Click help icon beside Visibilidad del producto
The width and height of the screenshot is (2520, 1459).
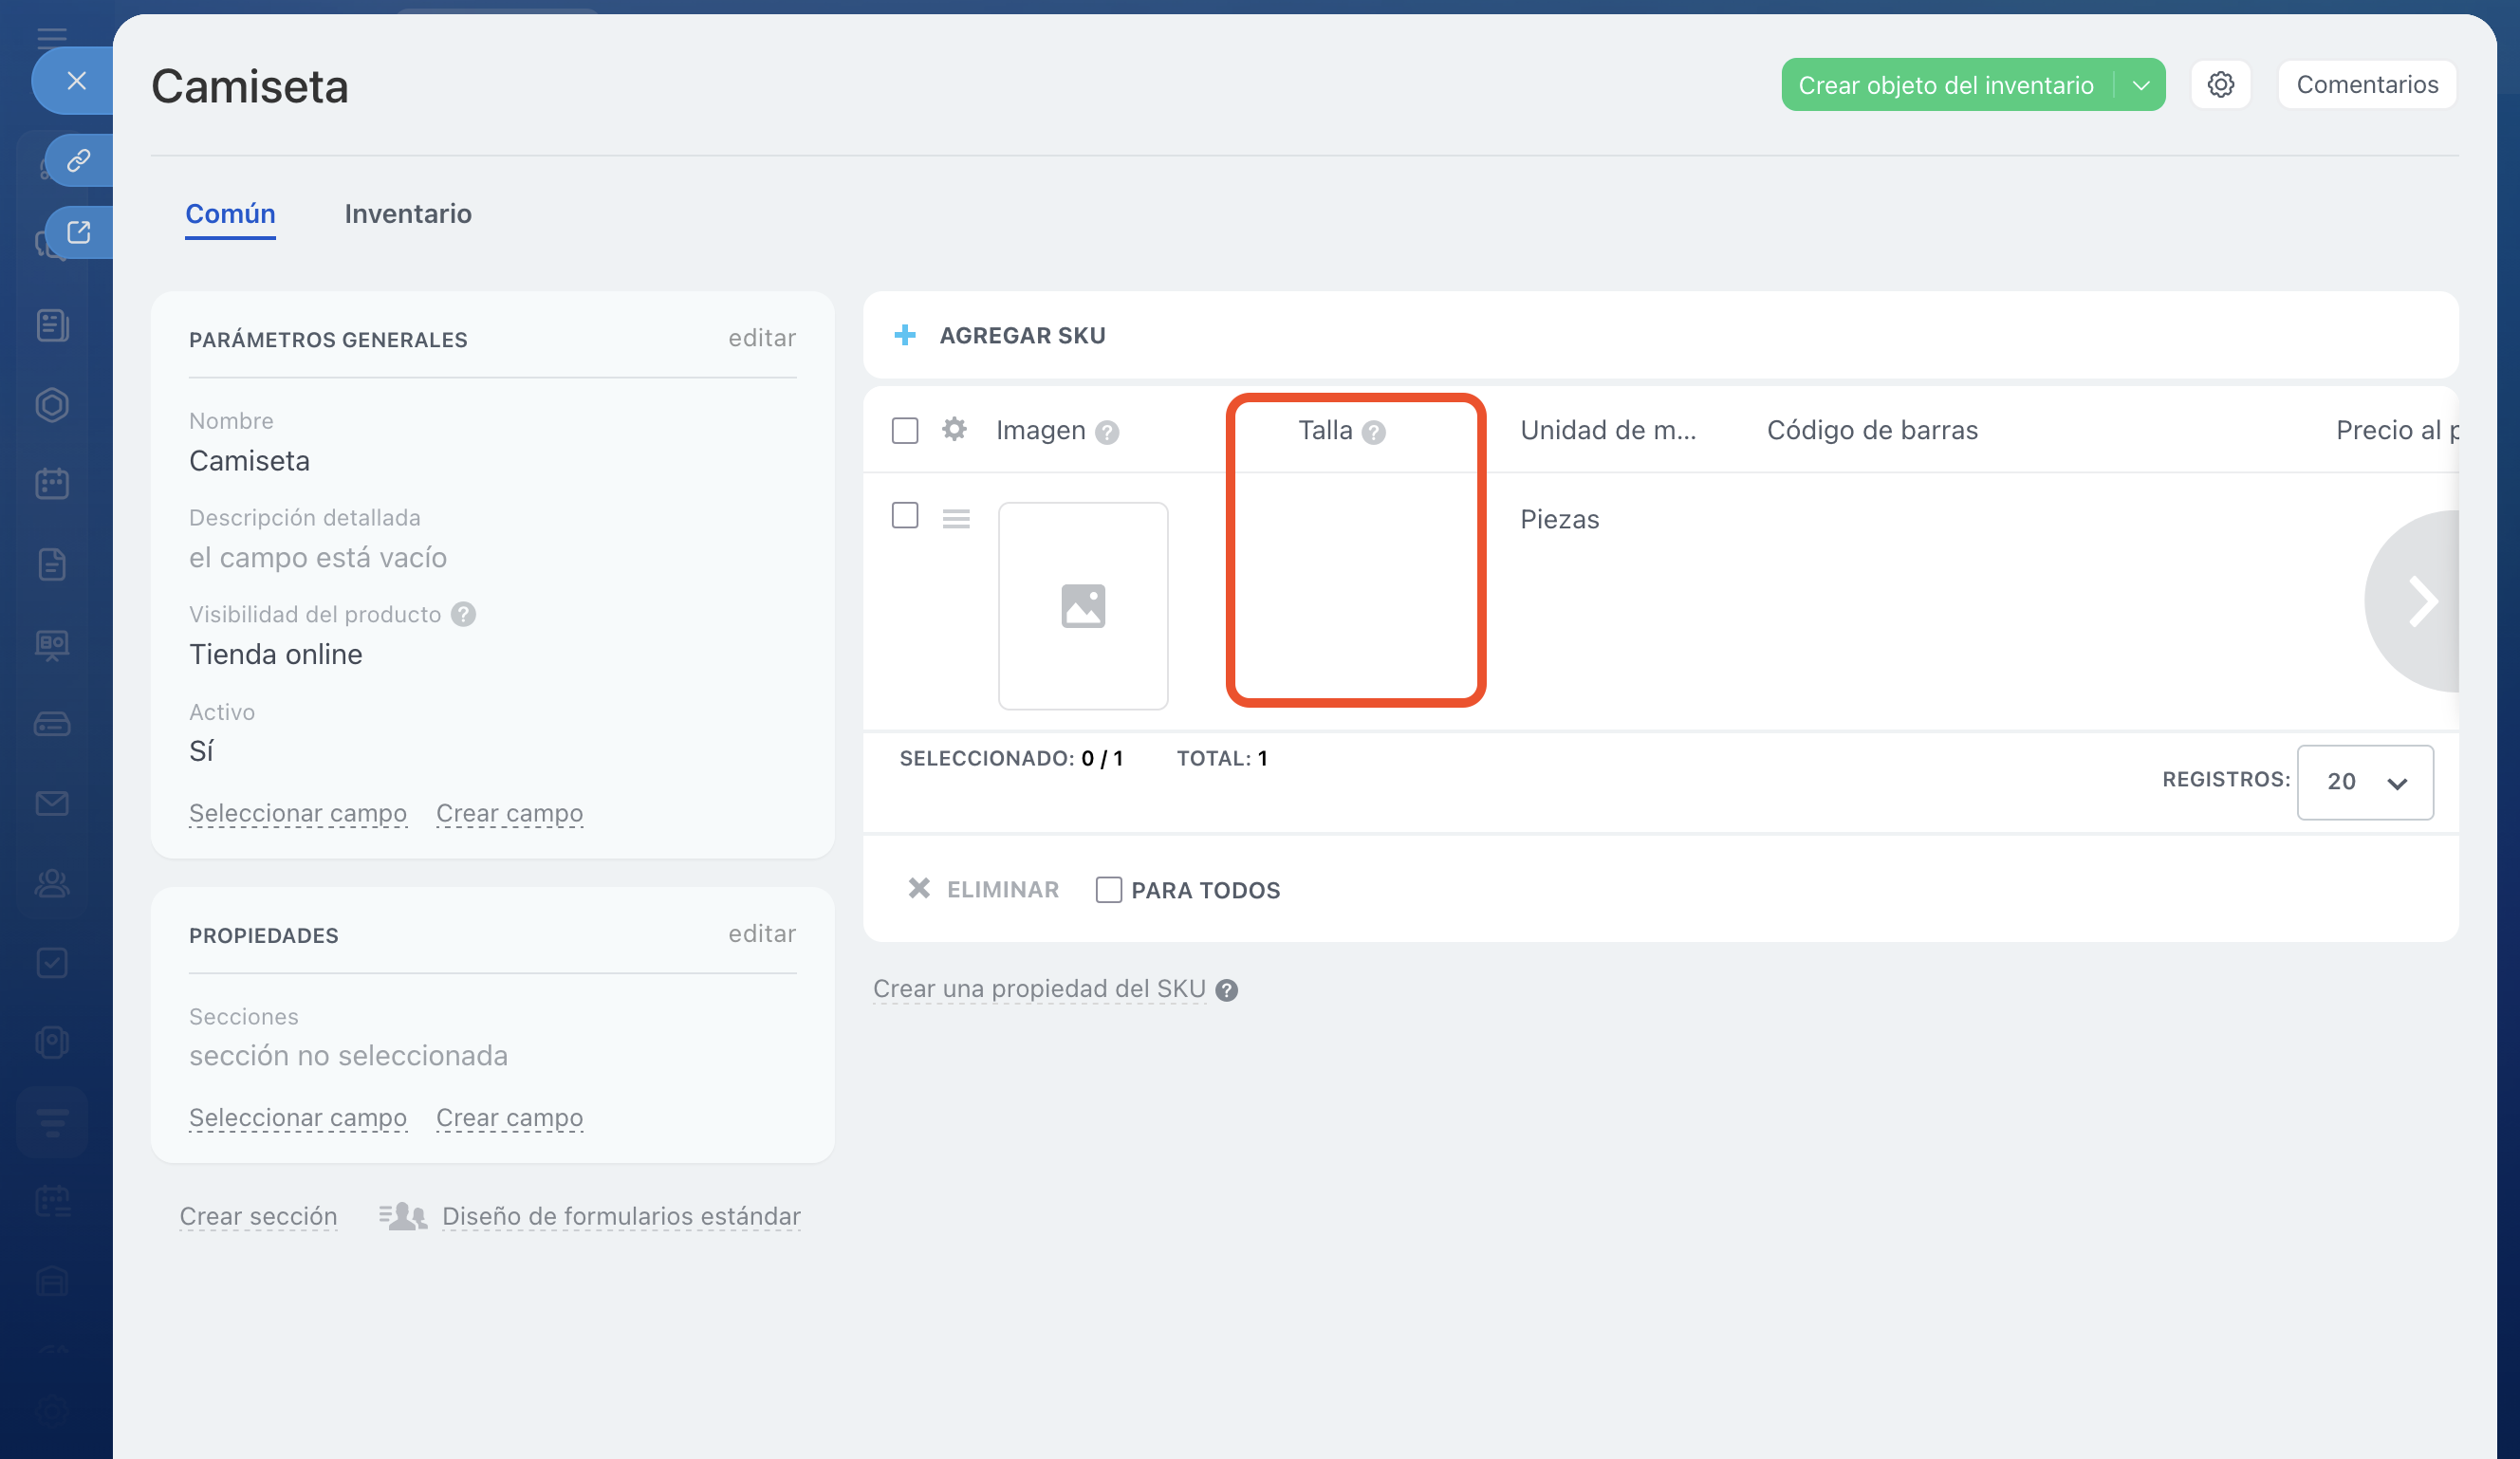pos(463,614)
